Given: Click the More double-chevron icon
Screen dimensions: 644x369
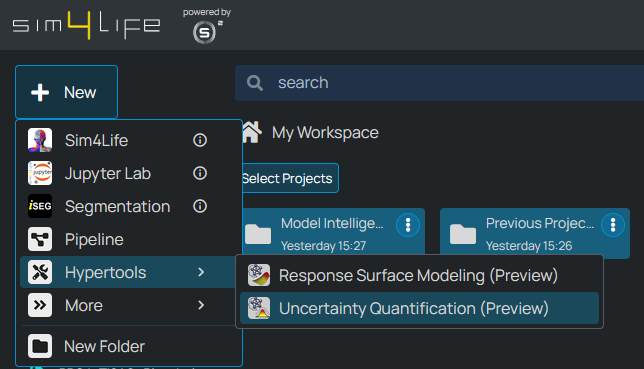Looking at the screenshot, I should 40,305.
